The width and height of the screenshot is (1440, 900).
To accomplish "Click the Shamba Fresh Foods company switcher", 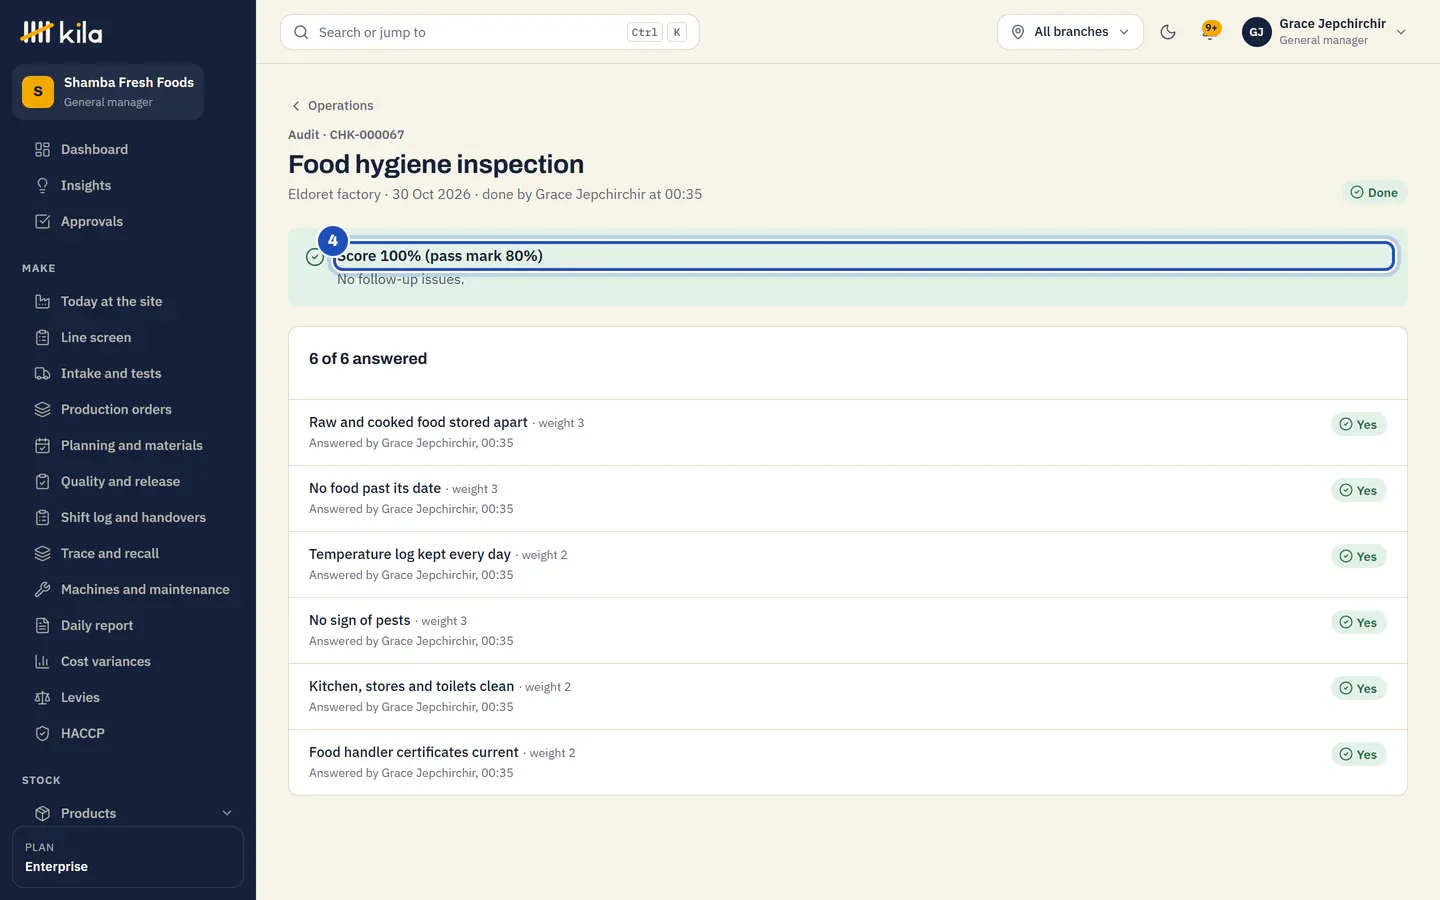I will point(108,92).
